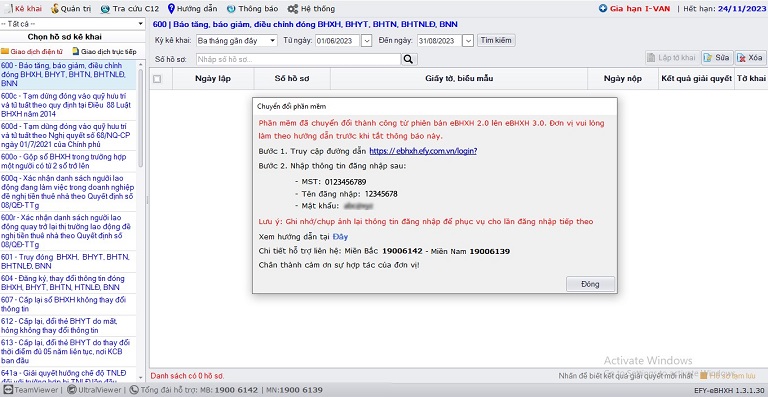Click the Ngày lập column header
Image resolution: width=768 pixels, height=397 pixels.
point(213,79)
